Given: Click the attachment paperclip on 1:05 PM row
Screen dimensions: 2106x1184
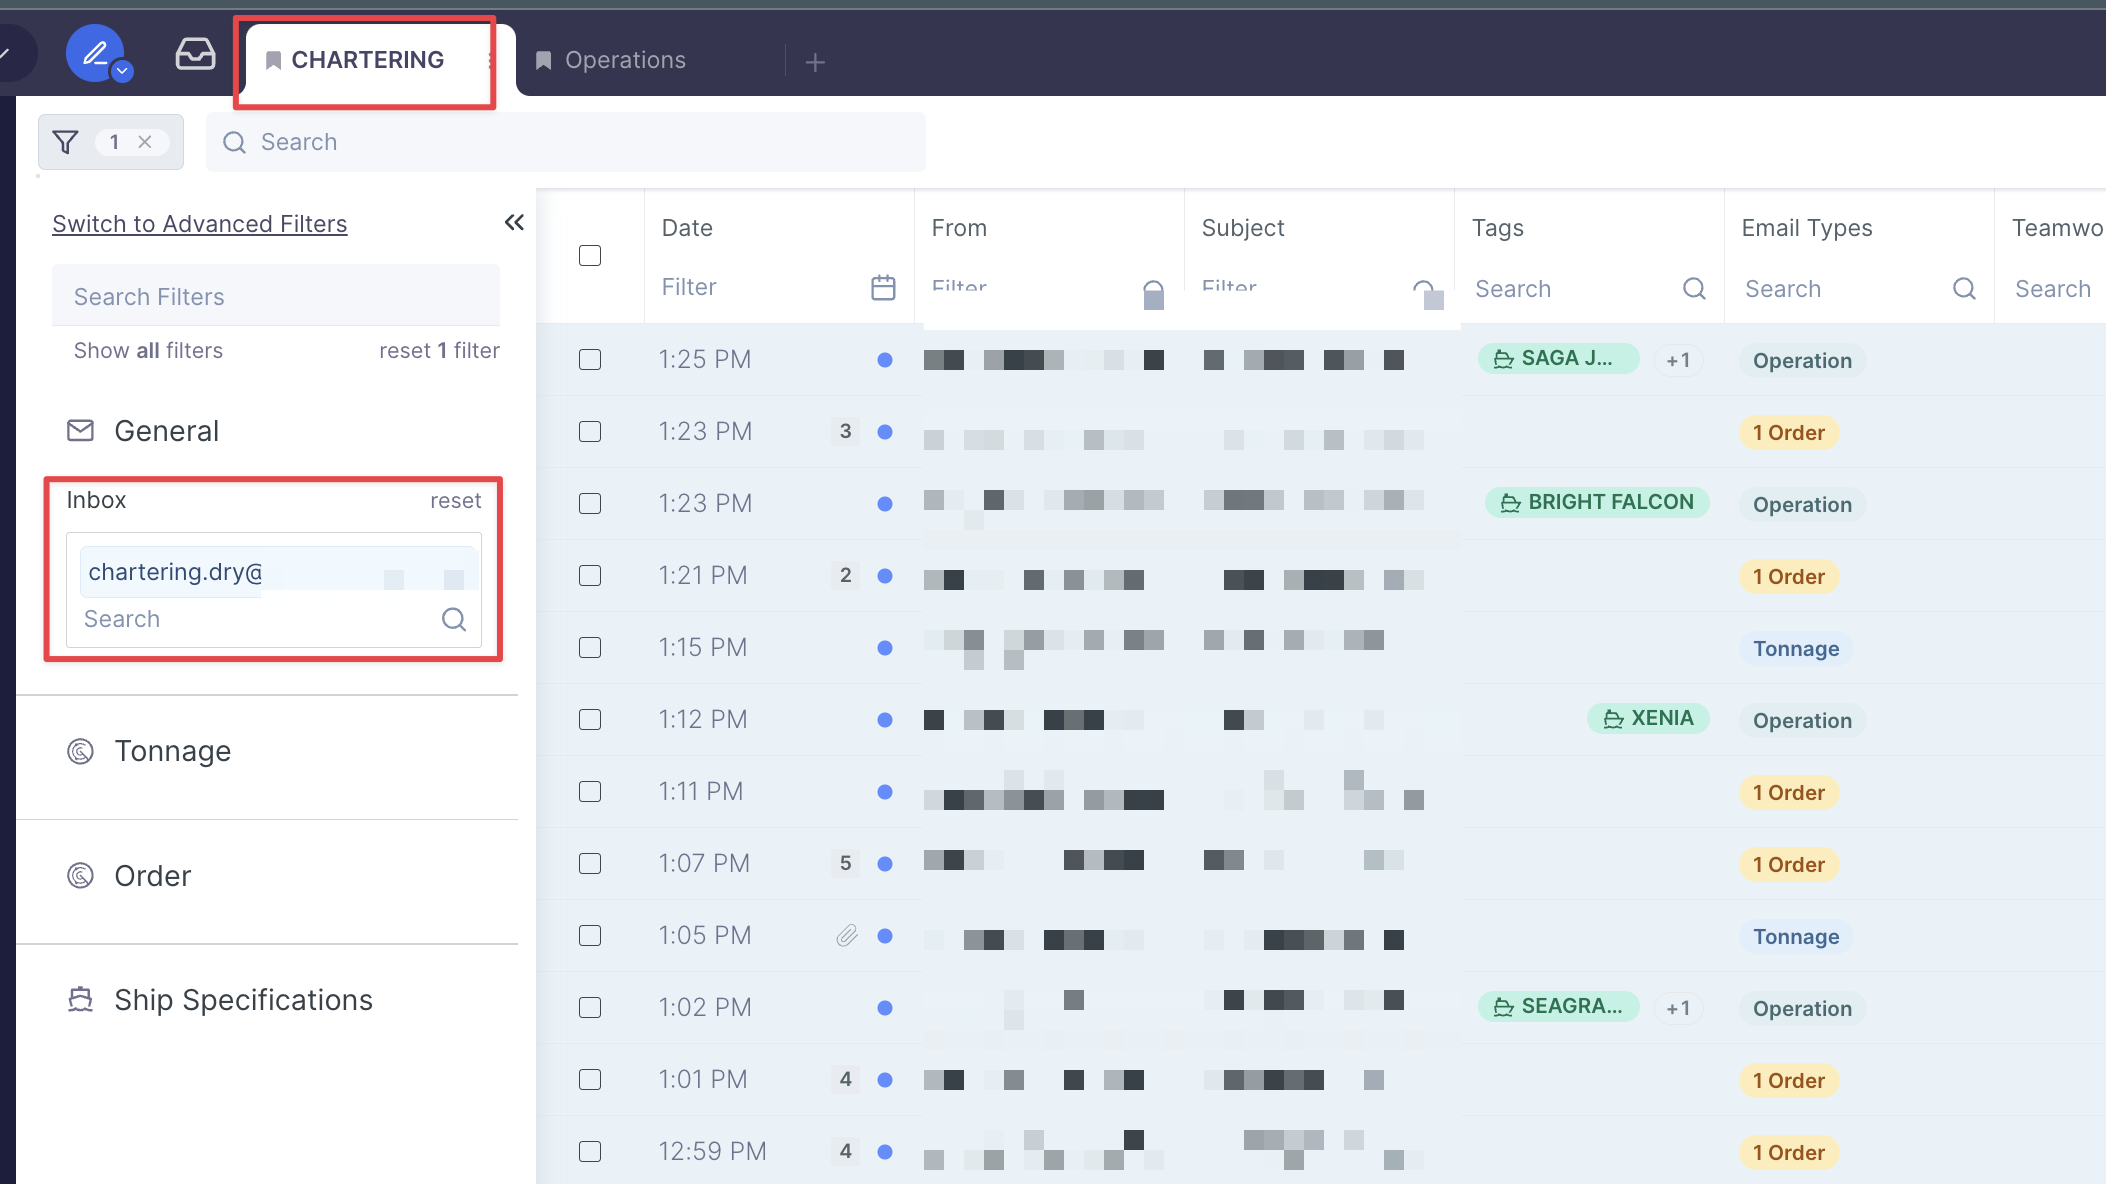Looking at the screenshot, I should coord(847,936).
